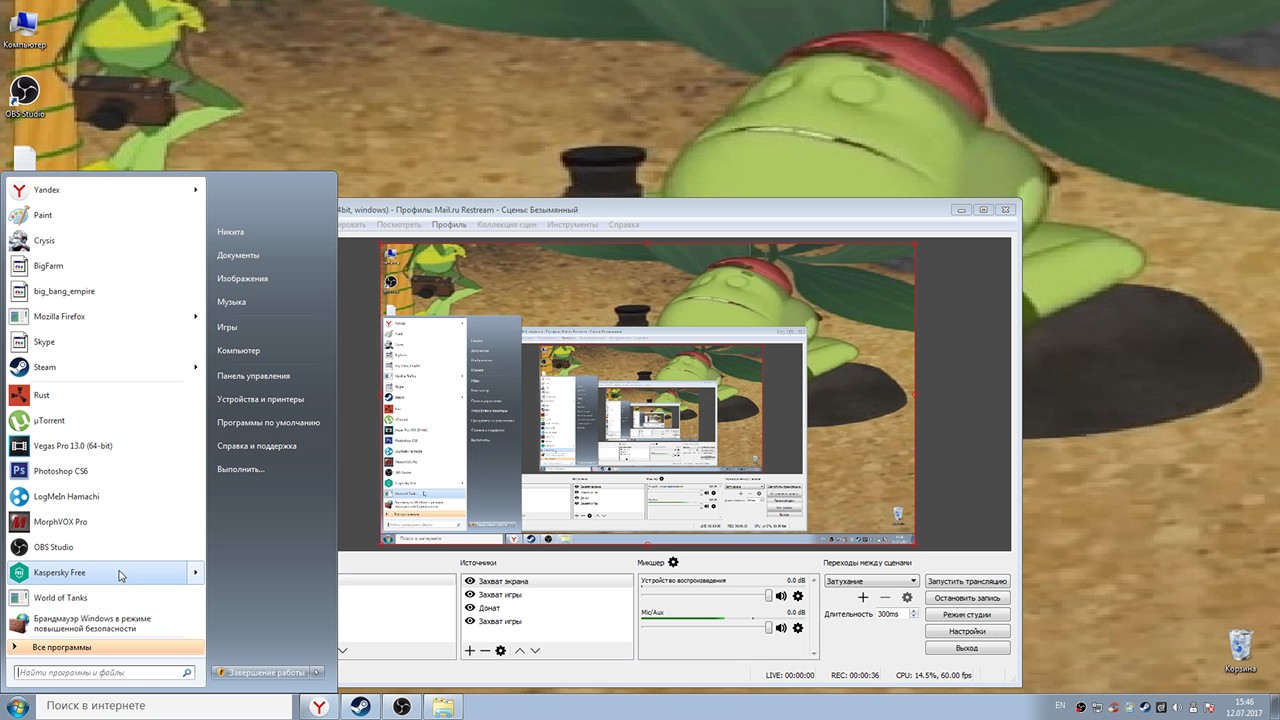
Task: Open shutdown options arrow beside Завершение работы
Action: click(317, 673)
